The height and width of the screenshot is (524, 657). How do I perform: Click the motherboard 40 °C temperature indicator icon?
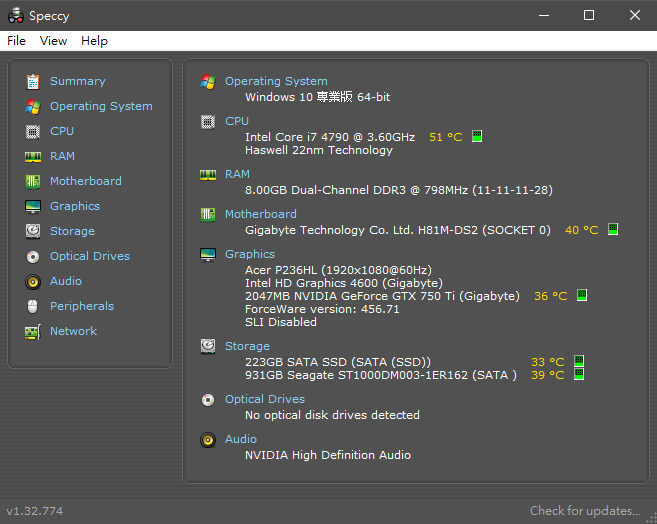[613, 229]
